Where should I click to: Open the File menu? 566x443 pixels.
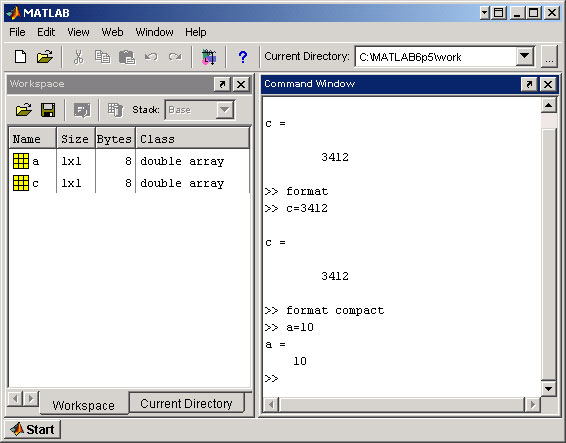(17, 32)
